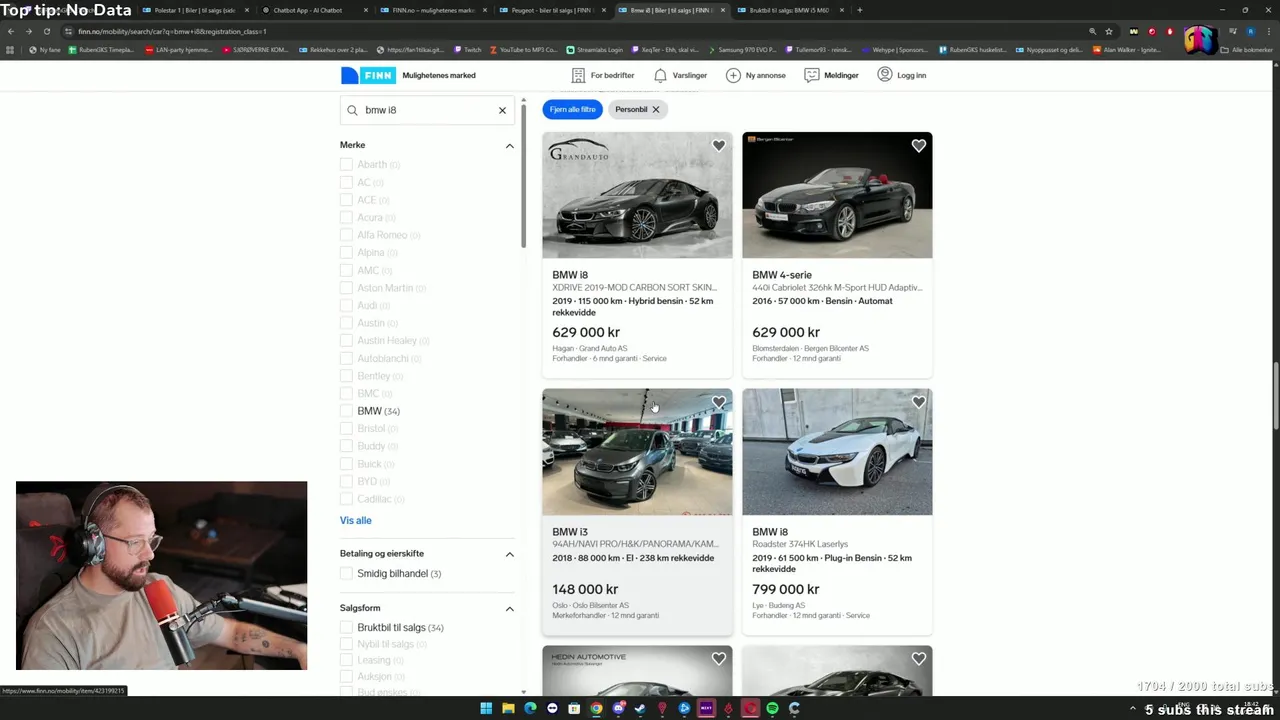The height and width of the screenshot is (720, 1280).
Task: Open Meldinger messages
Action: 831,75
